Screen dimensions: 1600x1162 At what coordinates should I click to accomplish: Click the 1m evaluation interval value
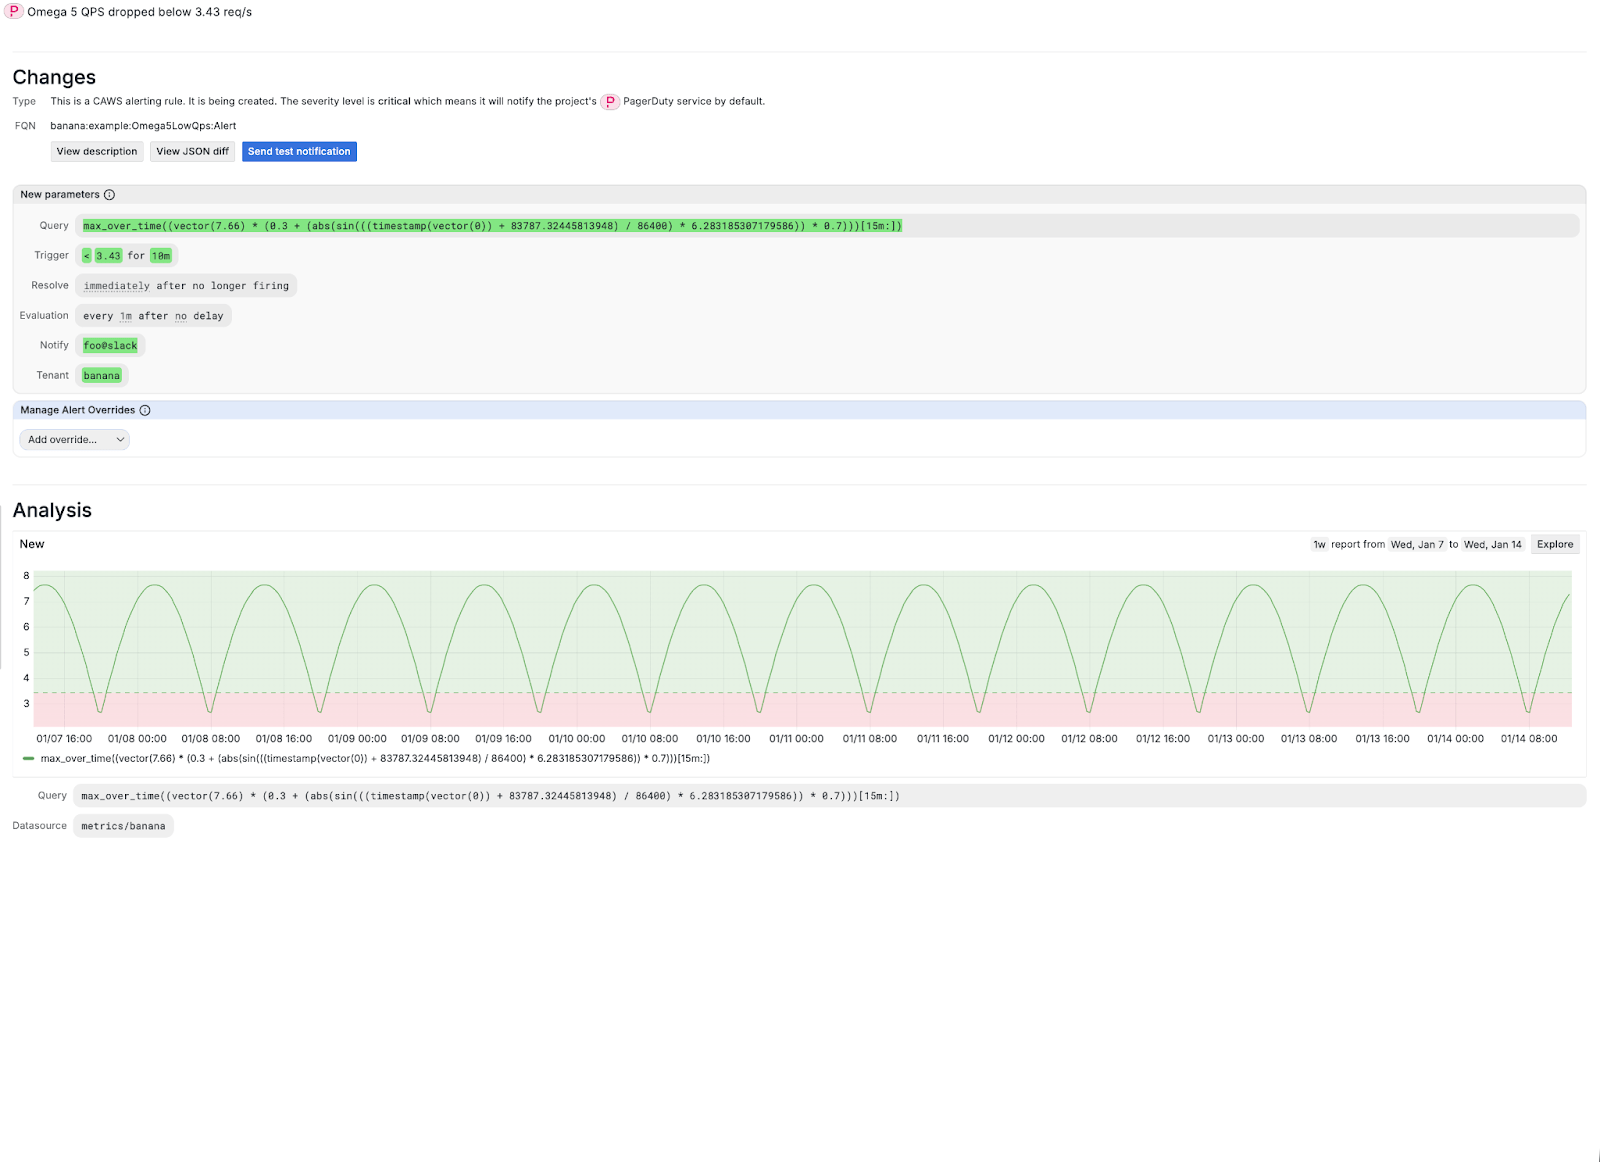126,316
